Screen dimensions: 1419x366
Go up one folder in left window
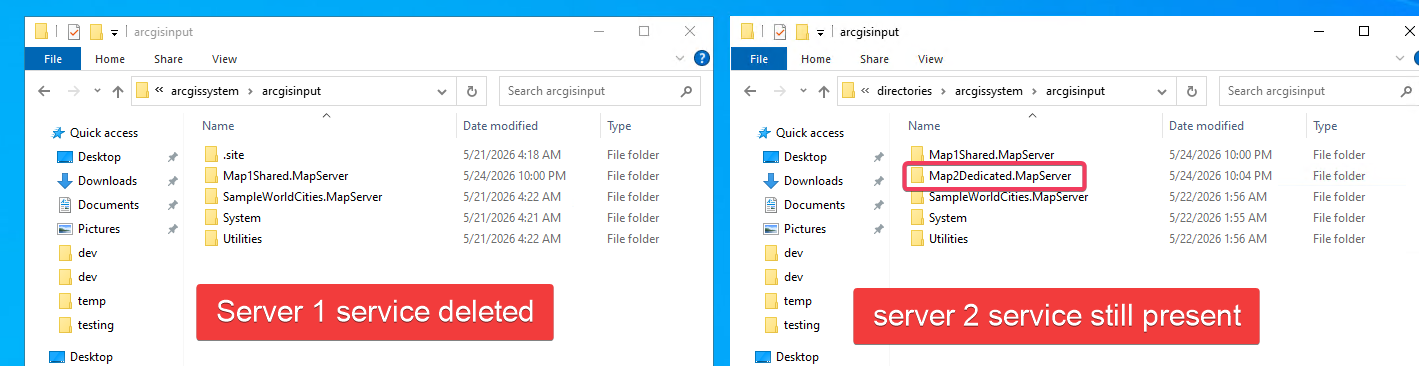[118, 91]
